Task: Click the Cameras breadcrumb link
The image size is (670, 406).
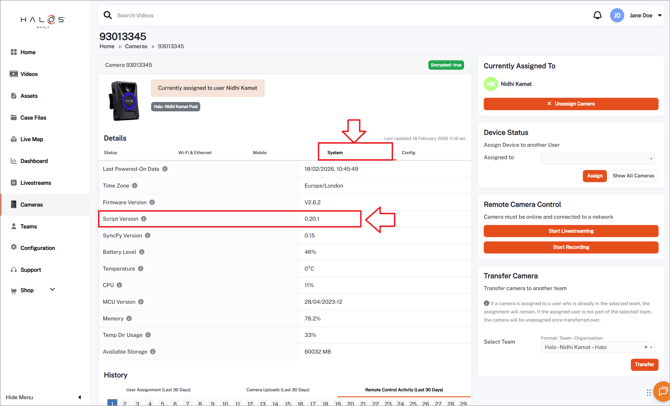Action: [x=136, y=46]
